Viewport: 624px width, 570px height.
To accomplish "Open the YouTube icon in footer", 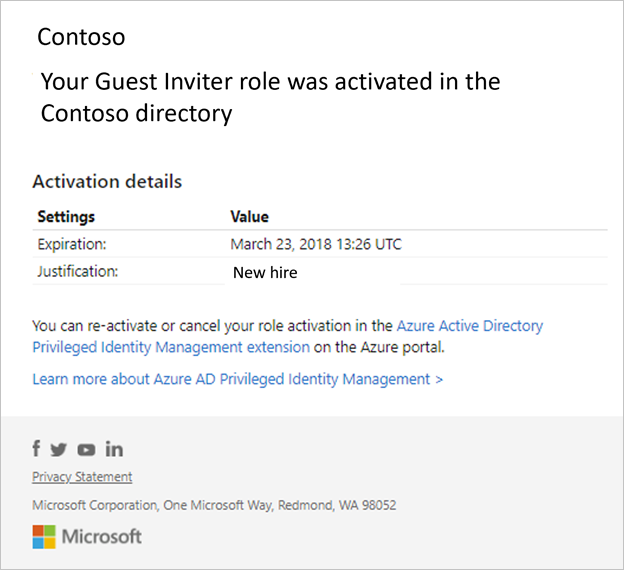I will point(86,450).
